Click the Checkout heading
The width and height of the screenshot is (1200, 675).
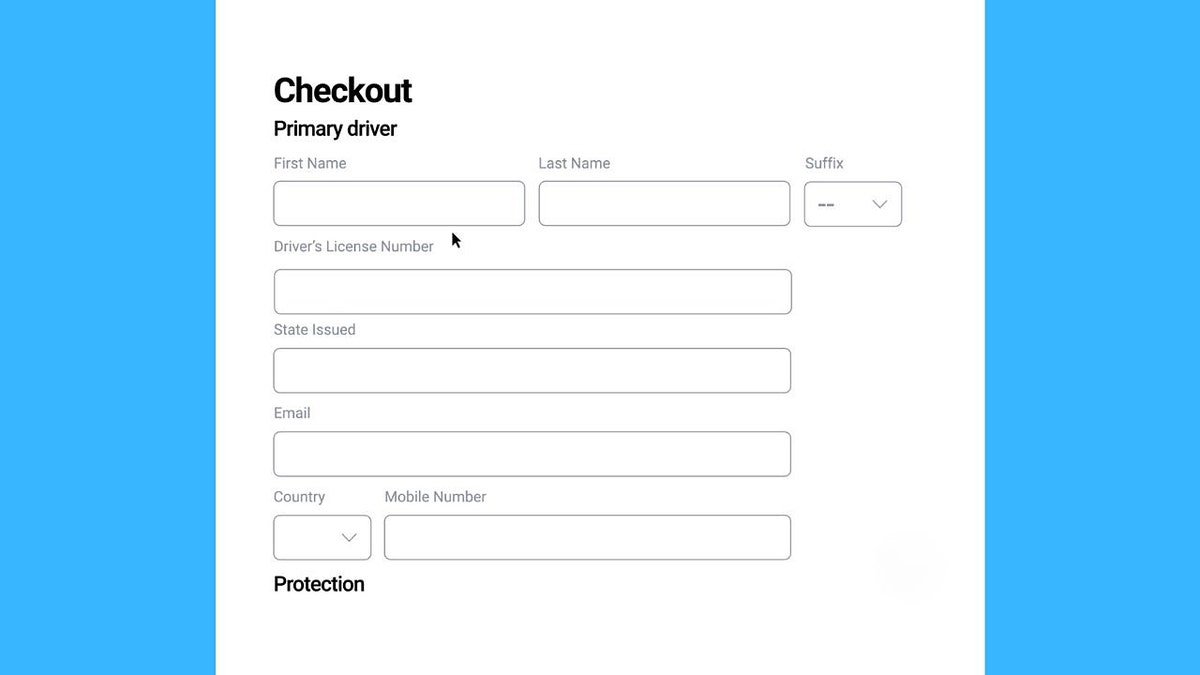pyautogui.click(x=343, y=91)
